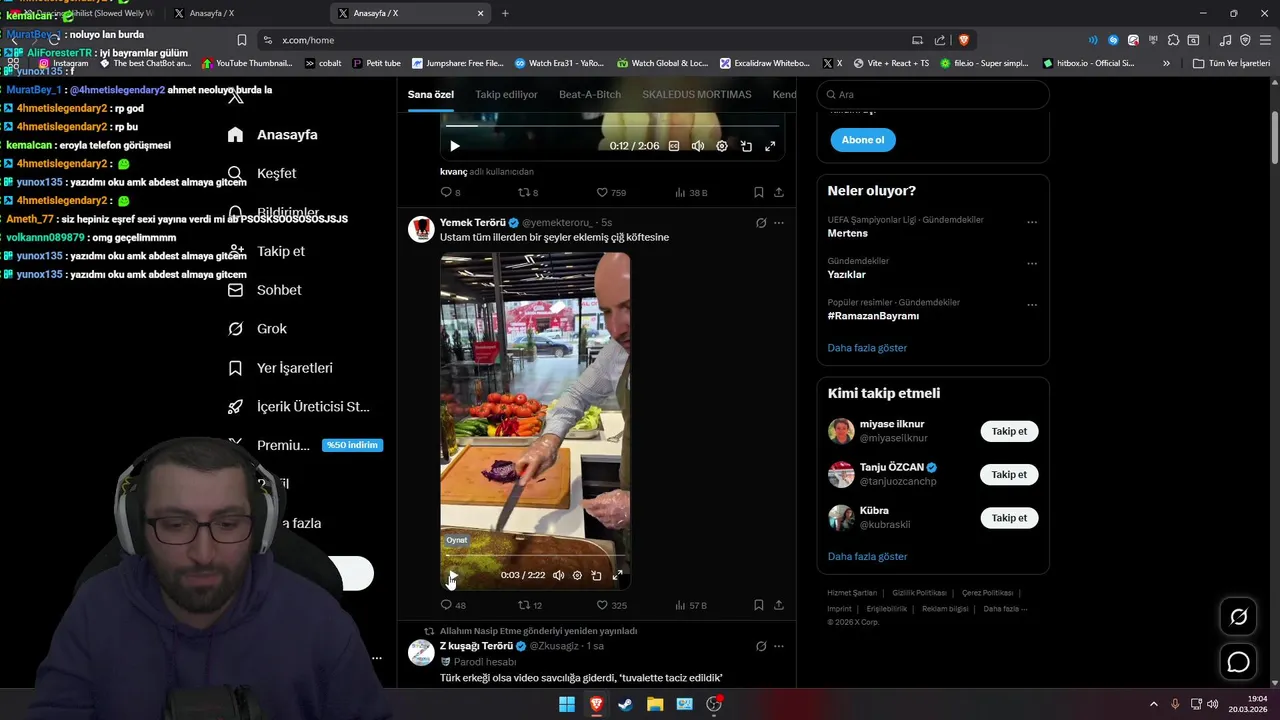The image size is (1280, 720).
Task: Reply to the Yemek Terörü post (48)
Action: pos(453,605)
